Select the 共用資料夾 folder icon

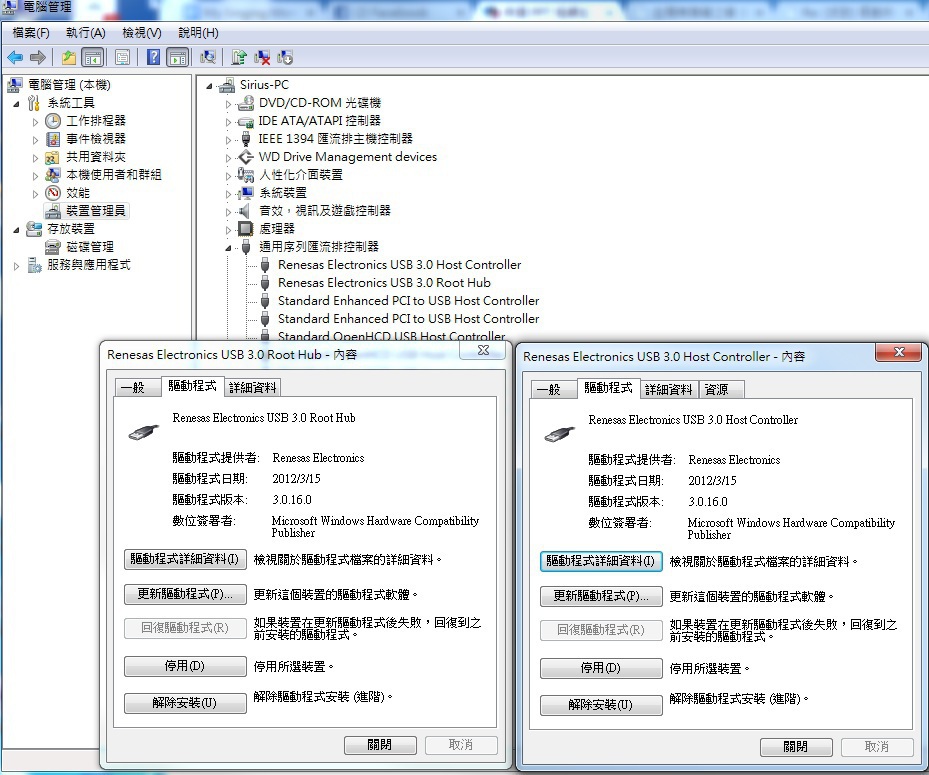53,157
